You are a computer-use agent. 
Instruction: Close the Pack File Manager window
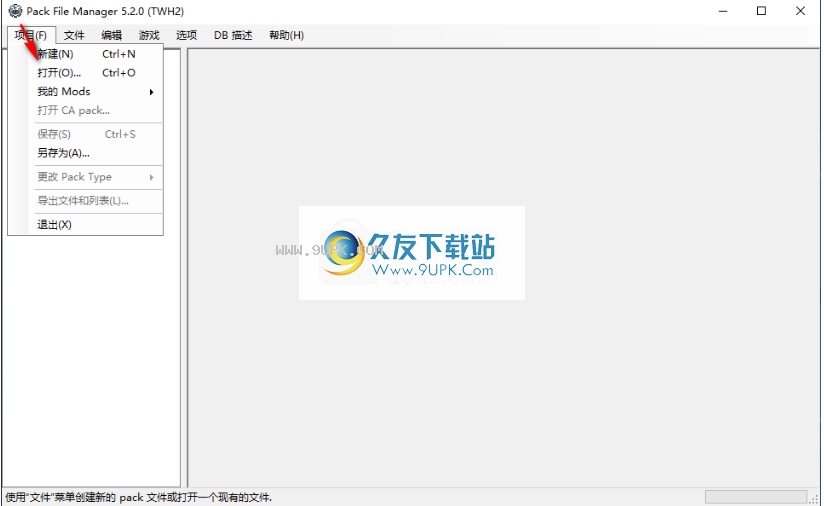coord(800,11)
